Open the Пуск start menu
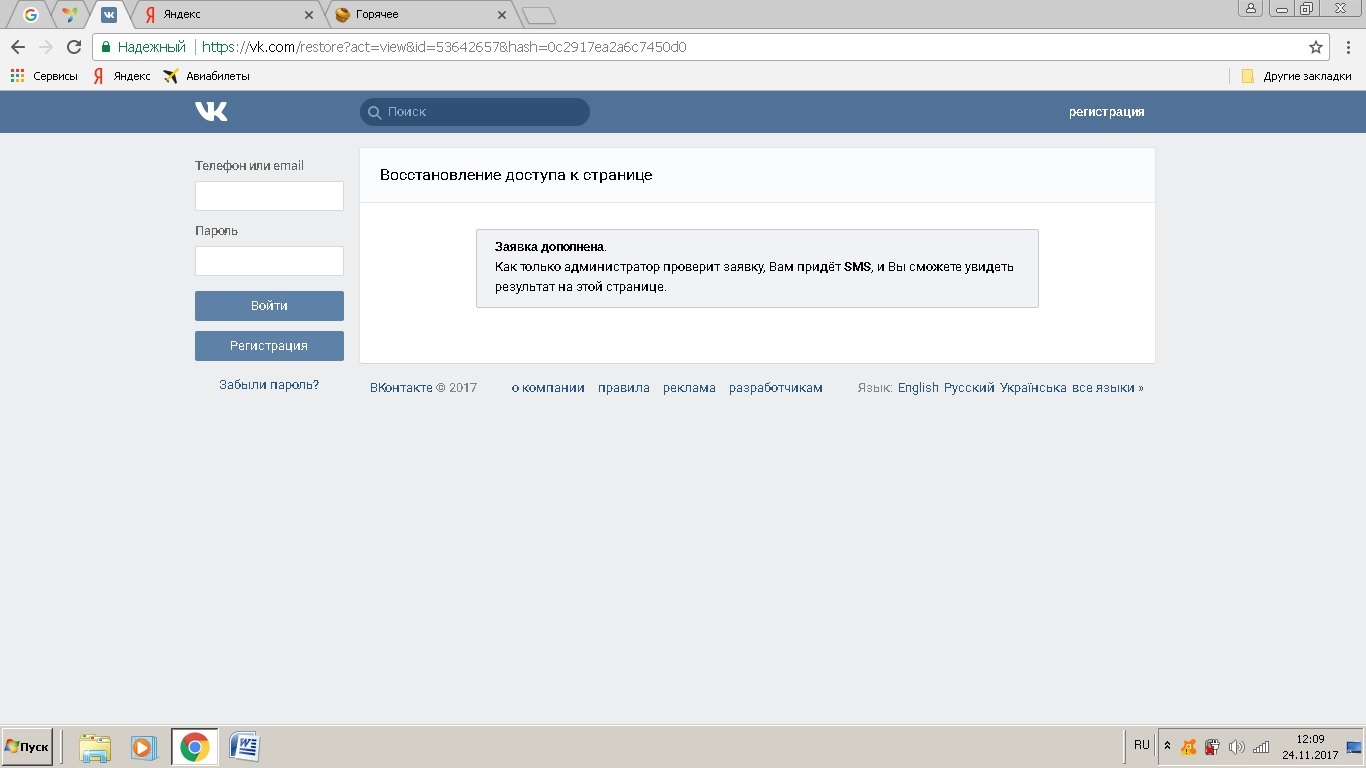The image size is (1366, 768). coord(27,747)
